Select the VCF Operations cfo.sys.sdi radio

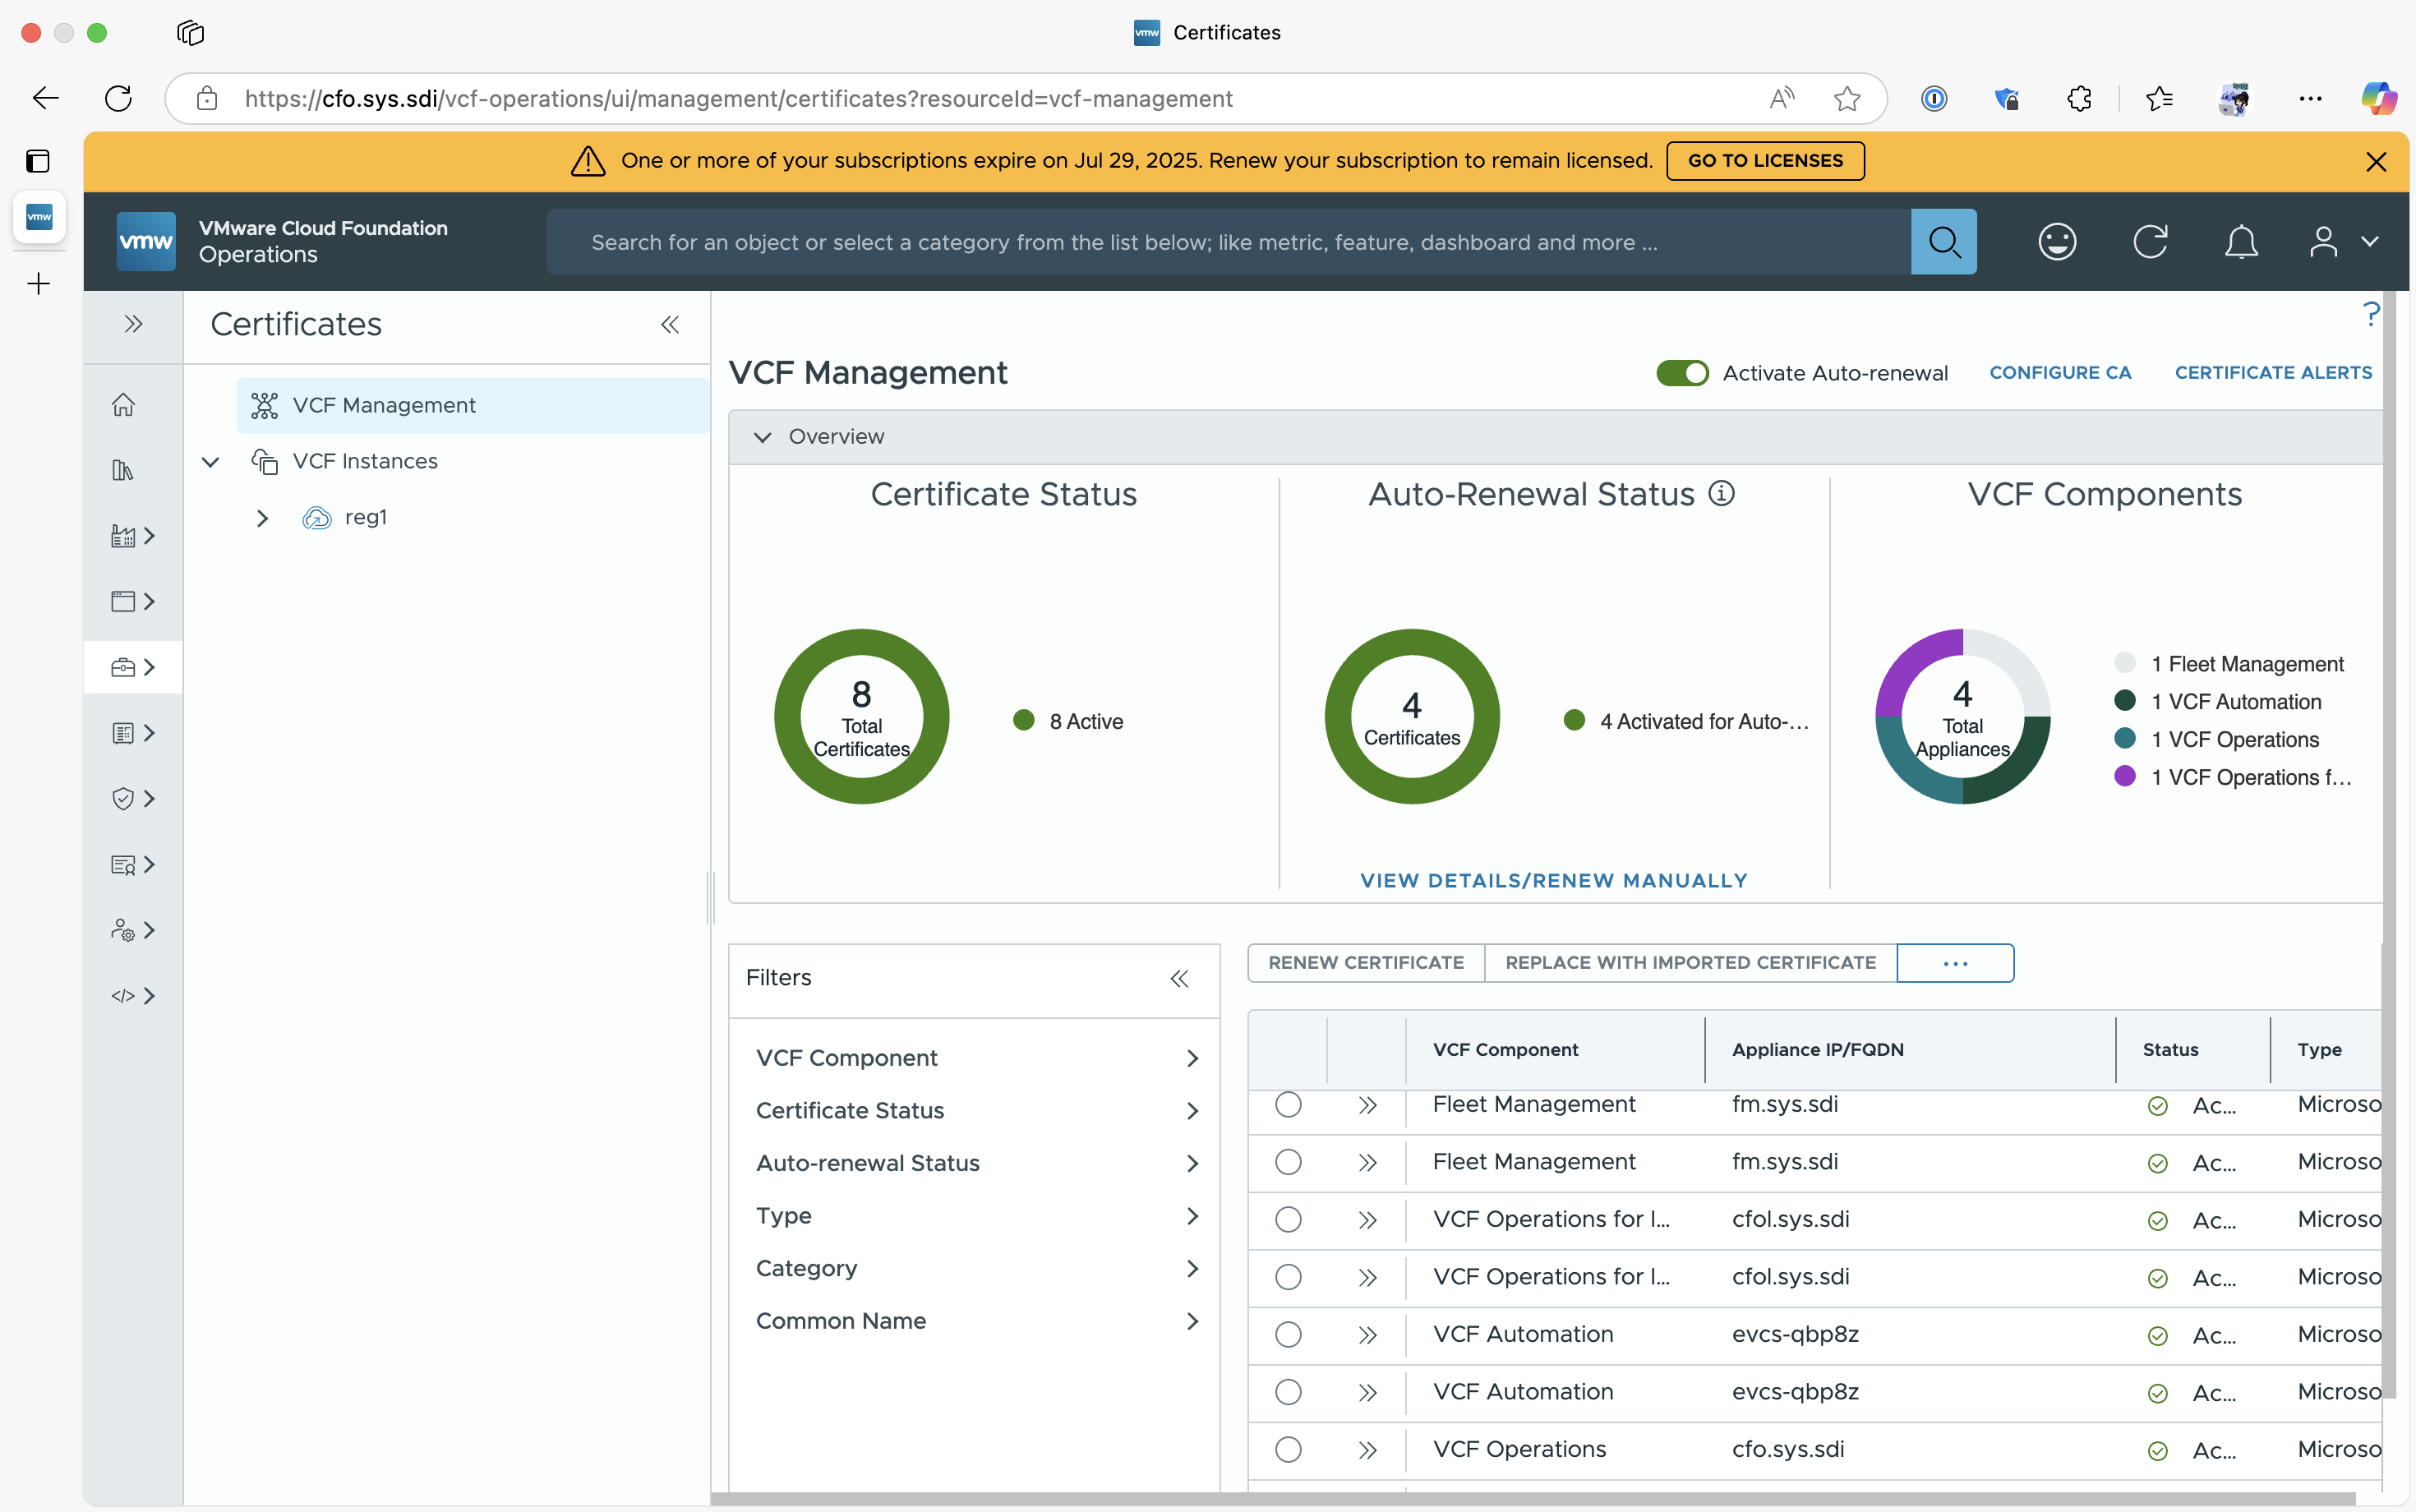click(1288, 1450)
